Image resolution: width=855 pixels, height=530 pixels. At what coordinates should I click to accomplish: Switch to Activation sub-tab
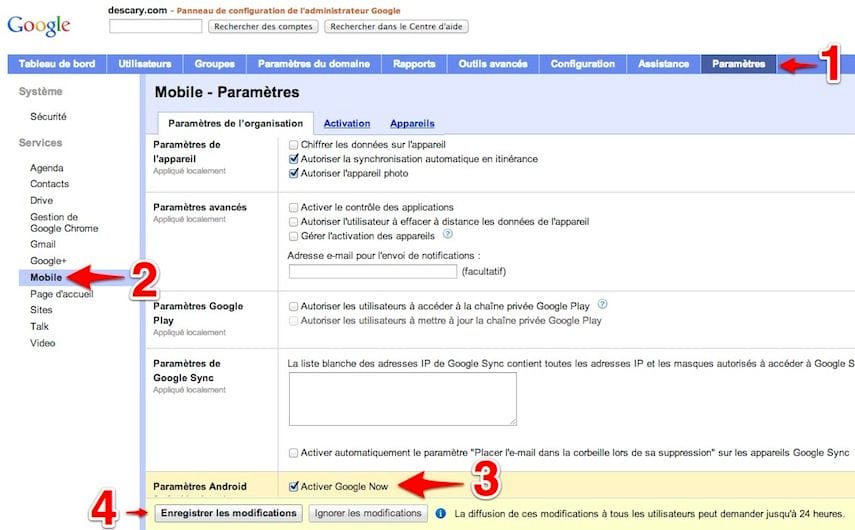click(x=347, y=123)
